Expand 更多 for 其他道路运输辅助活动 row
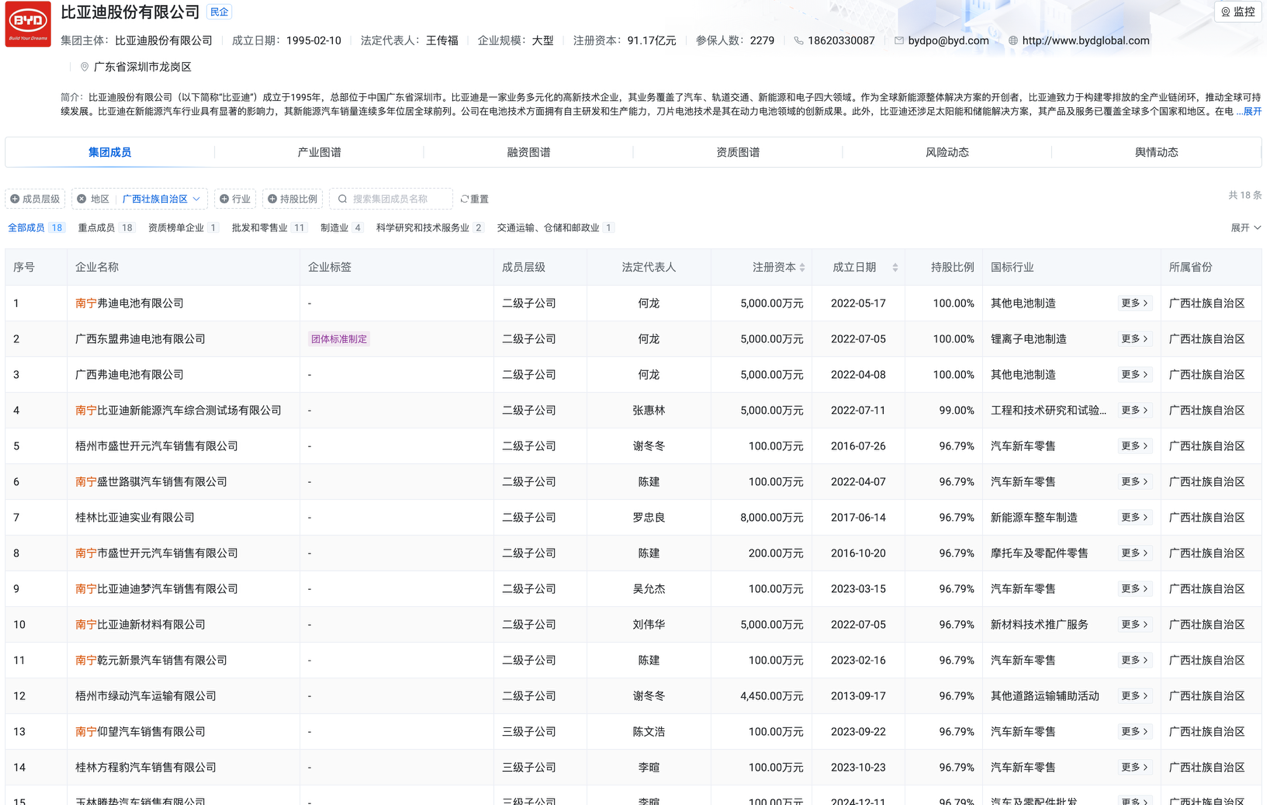 pyautogui.click(x=1134, y=696)
